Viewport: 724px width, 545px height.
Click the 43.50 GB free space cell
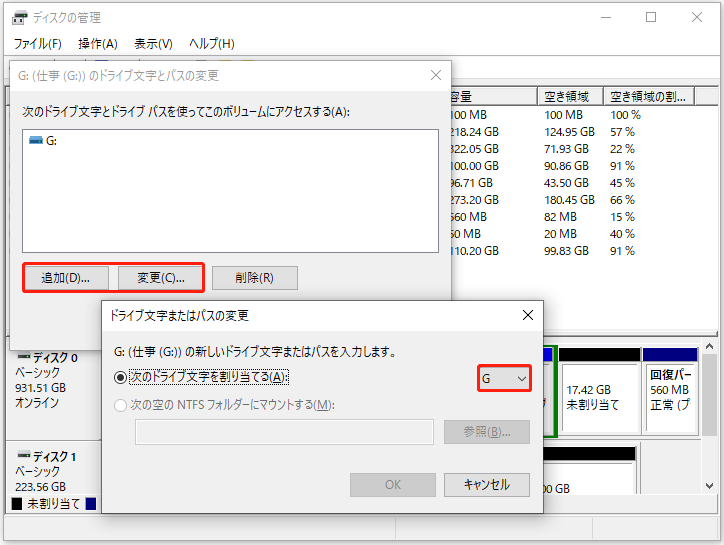click(x=566, y=183)
